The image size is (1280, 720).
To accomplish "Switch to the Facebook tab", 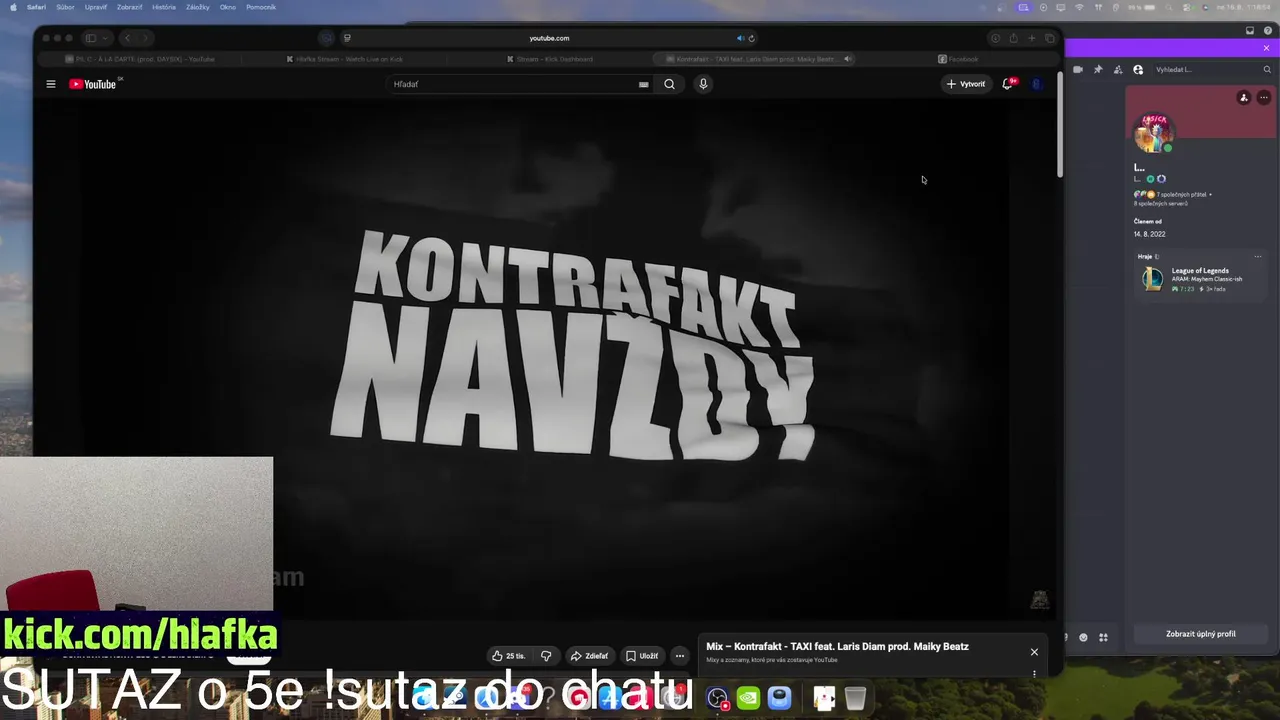I will 958,59.
